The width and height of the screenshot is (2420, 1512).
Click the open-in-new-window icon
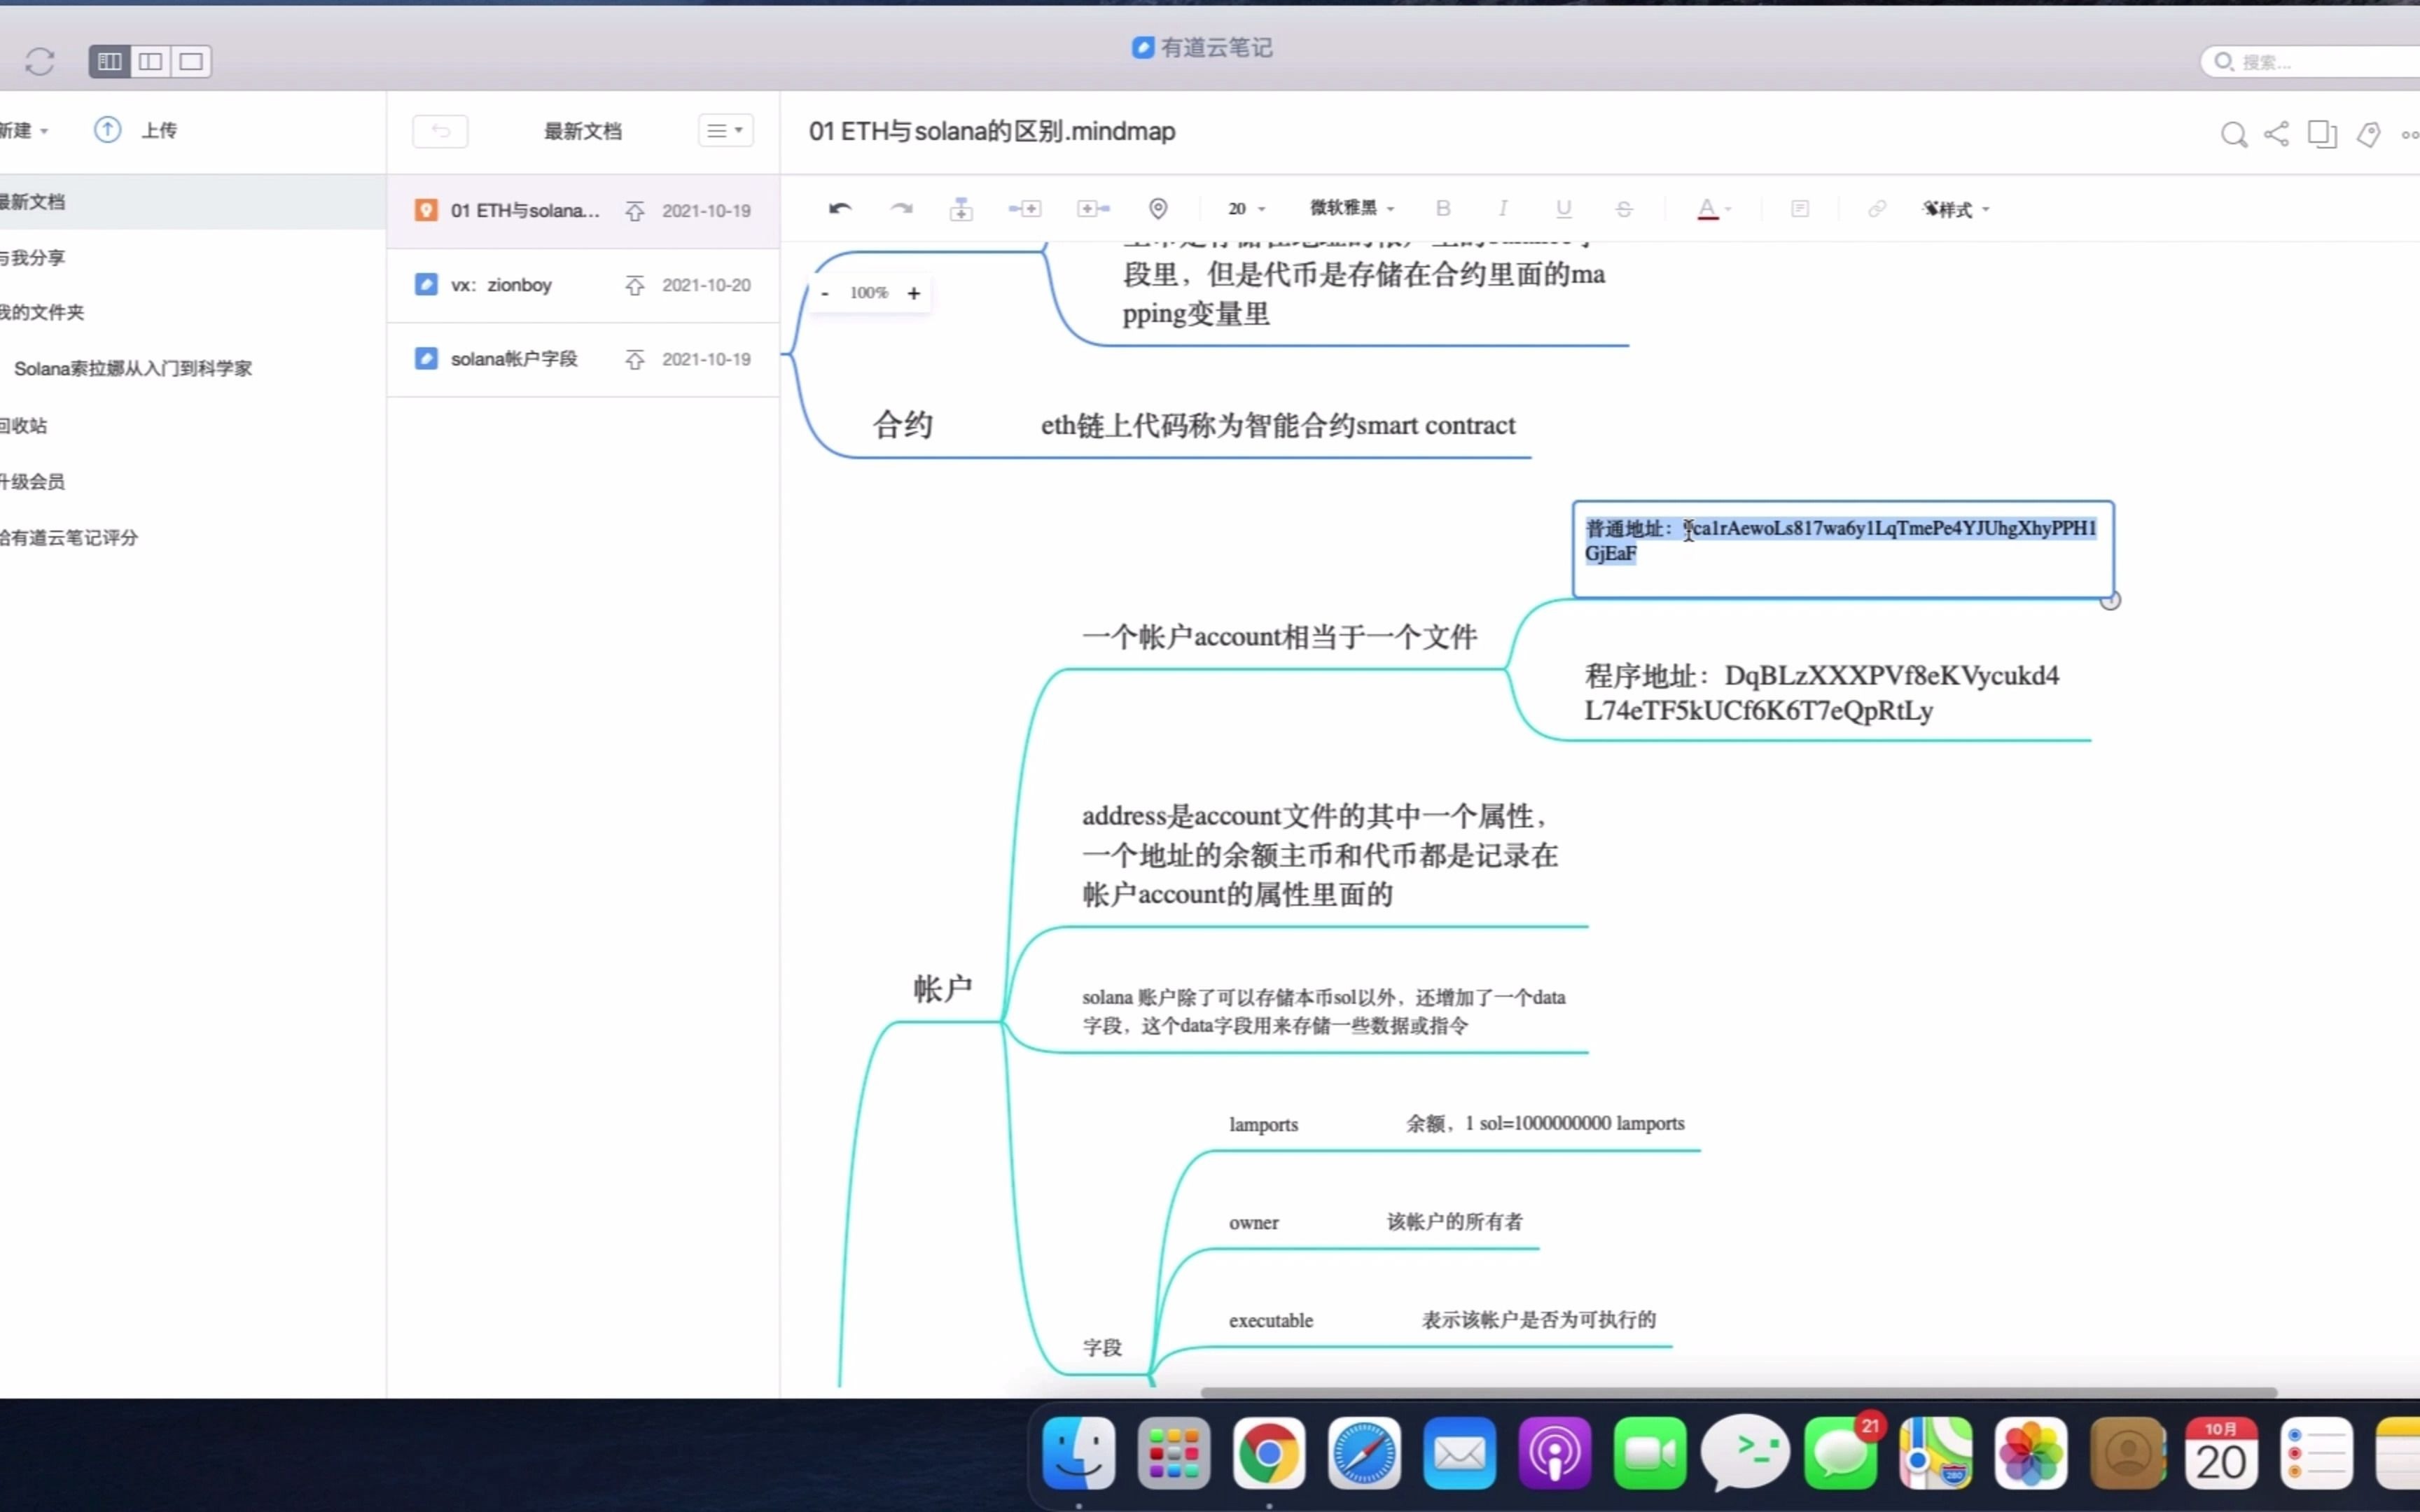coord(2322,134)
